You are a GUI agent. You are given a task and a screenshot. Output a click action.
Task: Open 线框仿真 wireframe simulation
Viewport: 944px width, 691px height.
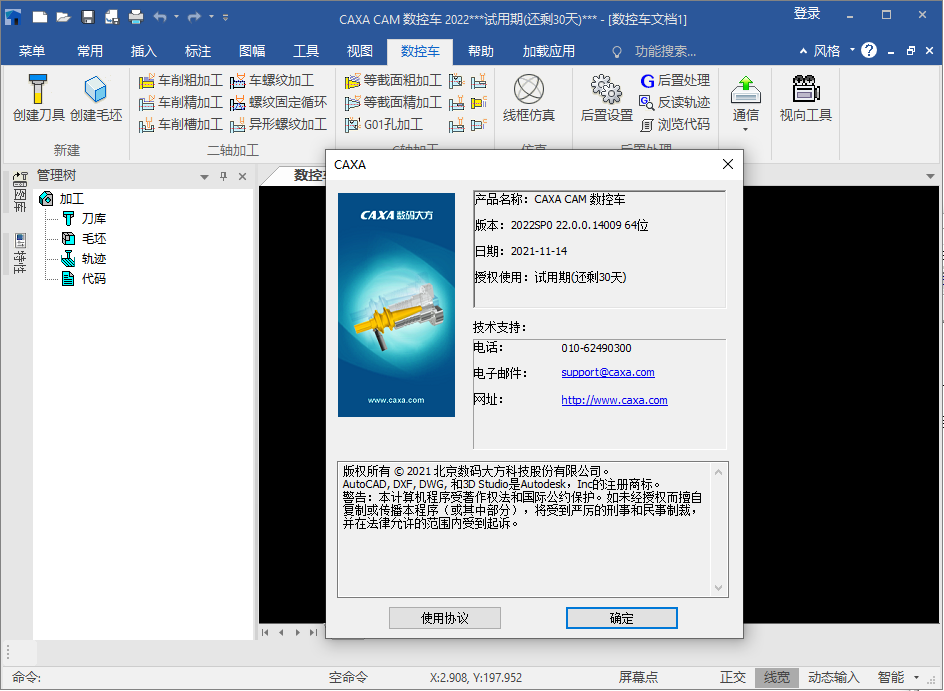(529, 98)
